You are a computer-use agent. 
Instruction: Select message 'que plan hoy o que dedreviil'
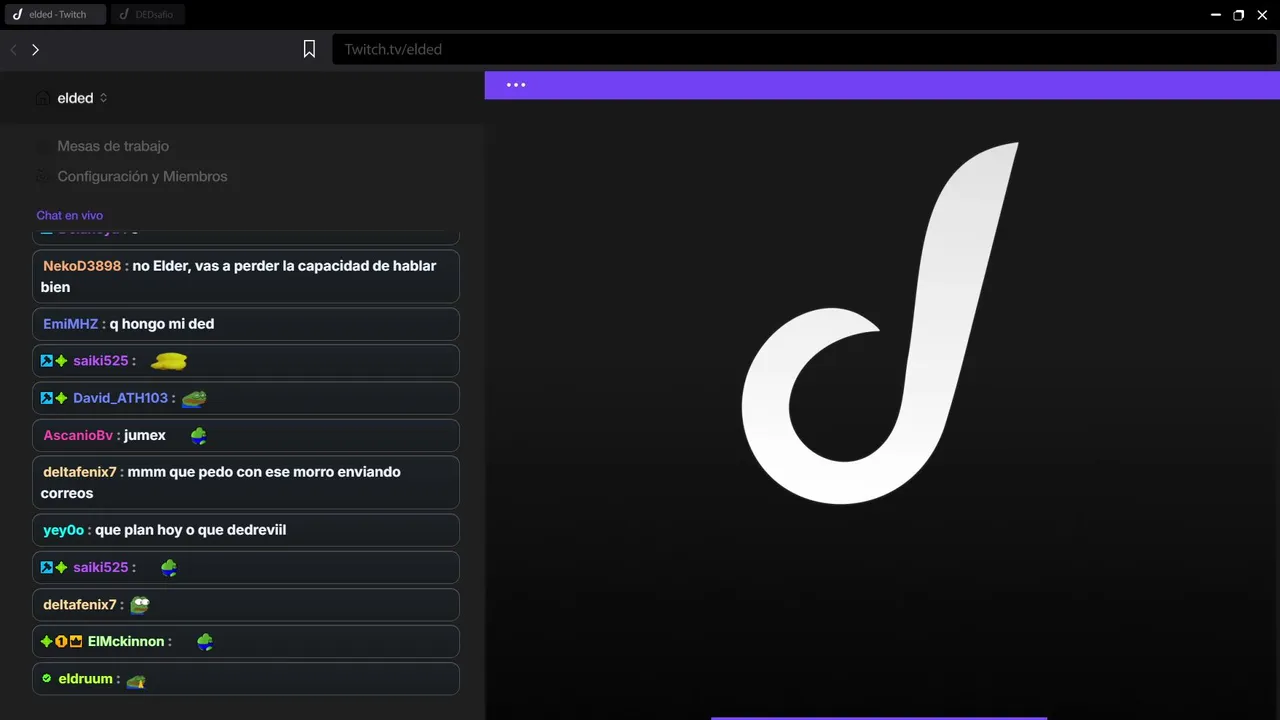click(x=191, y=530)
